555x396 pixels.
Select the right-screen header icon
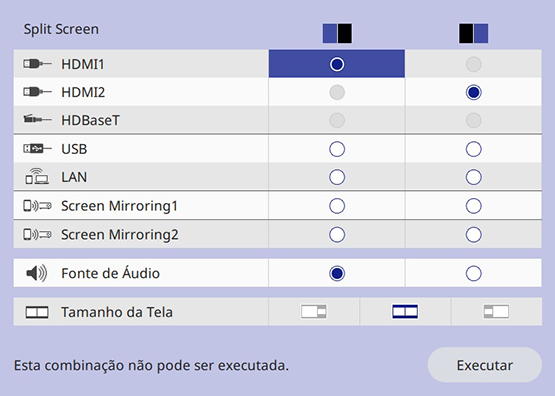pos(474,34)
